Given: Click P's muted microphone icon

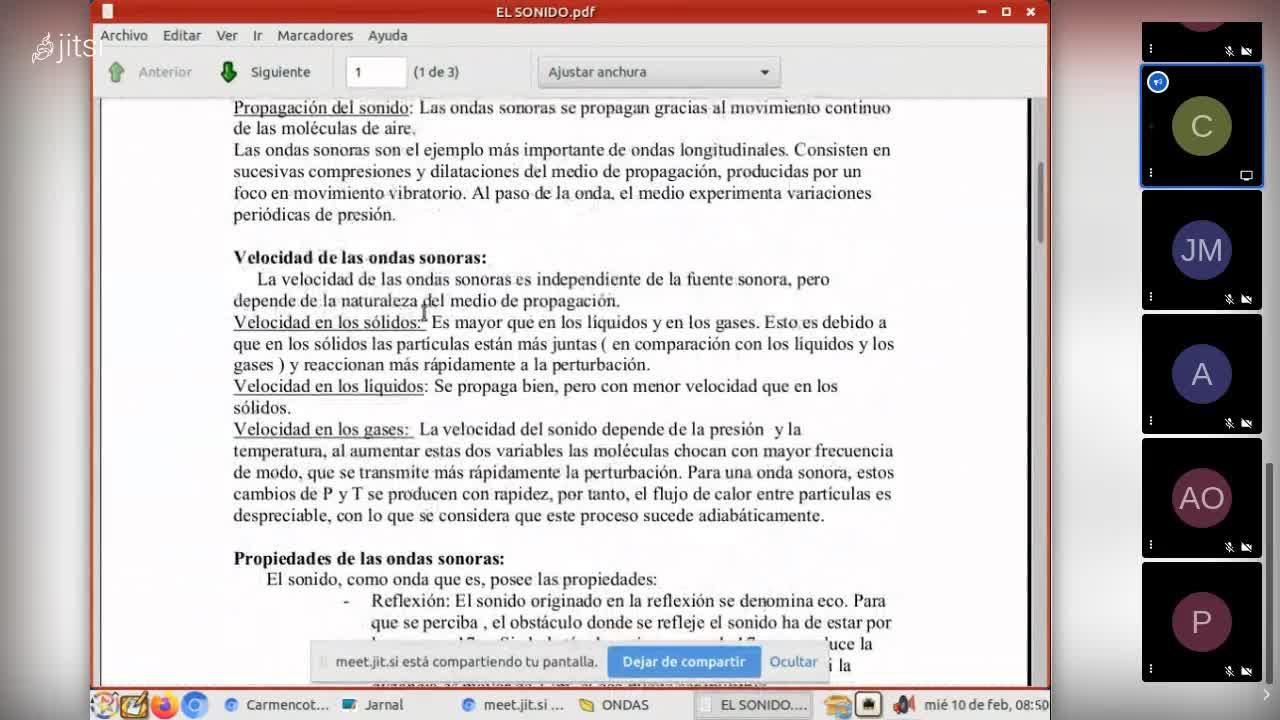Looking at the screenshot, I should pos(1230,671).
